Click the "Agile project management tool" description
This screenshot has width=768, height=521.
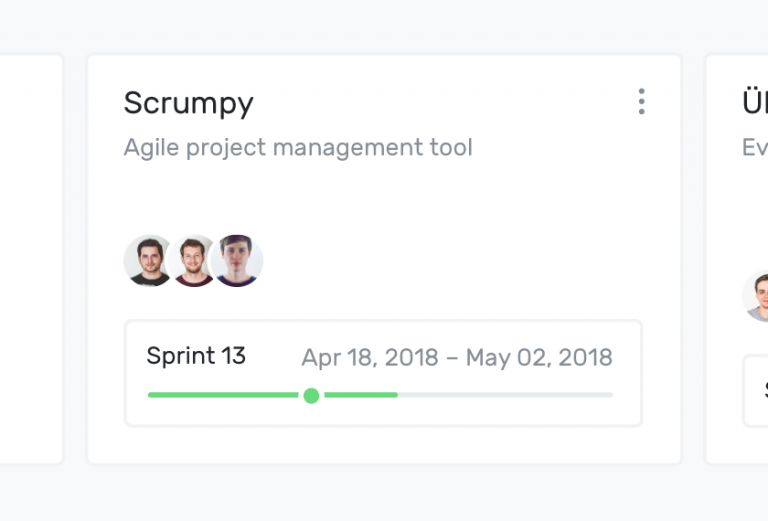(x=298, y=148)
